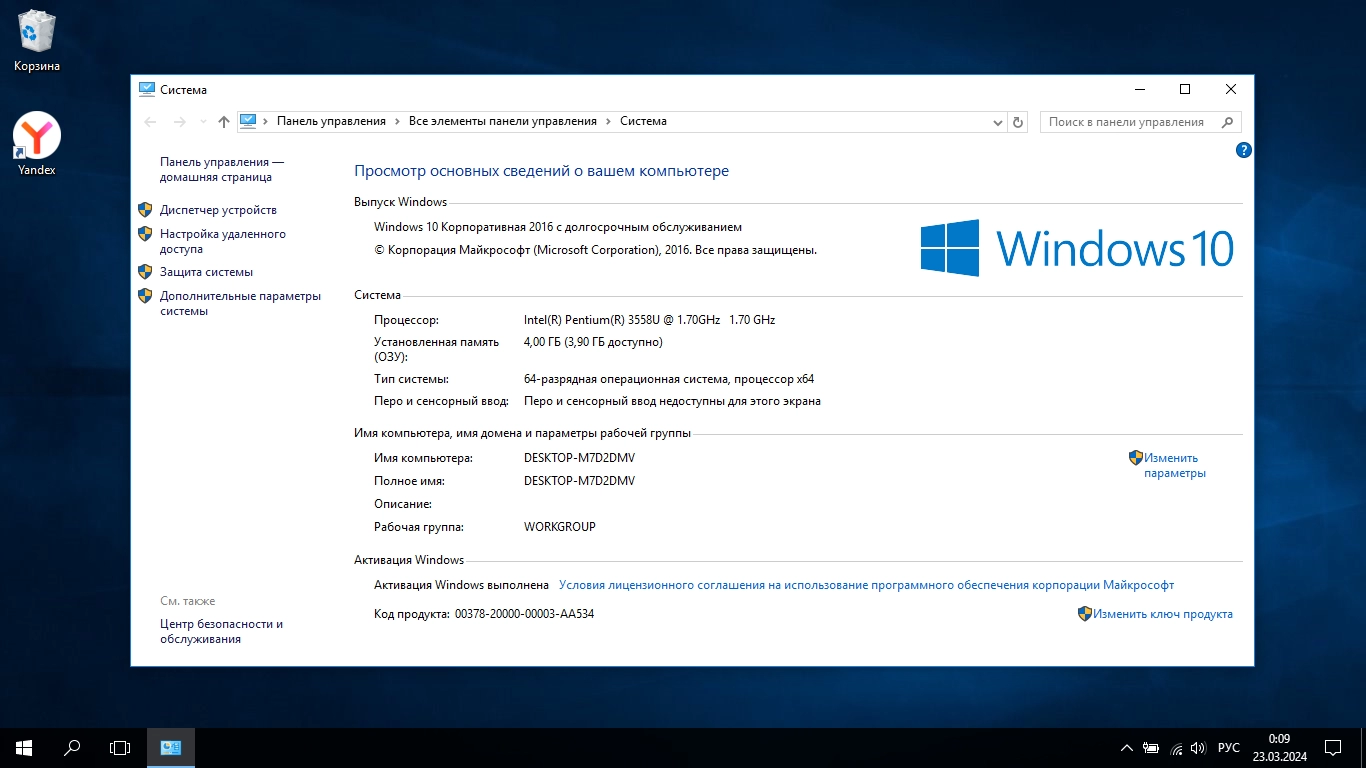Refresh the Система page

pyautogui.click(x=1018, y=122)
